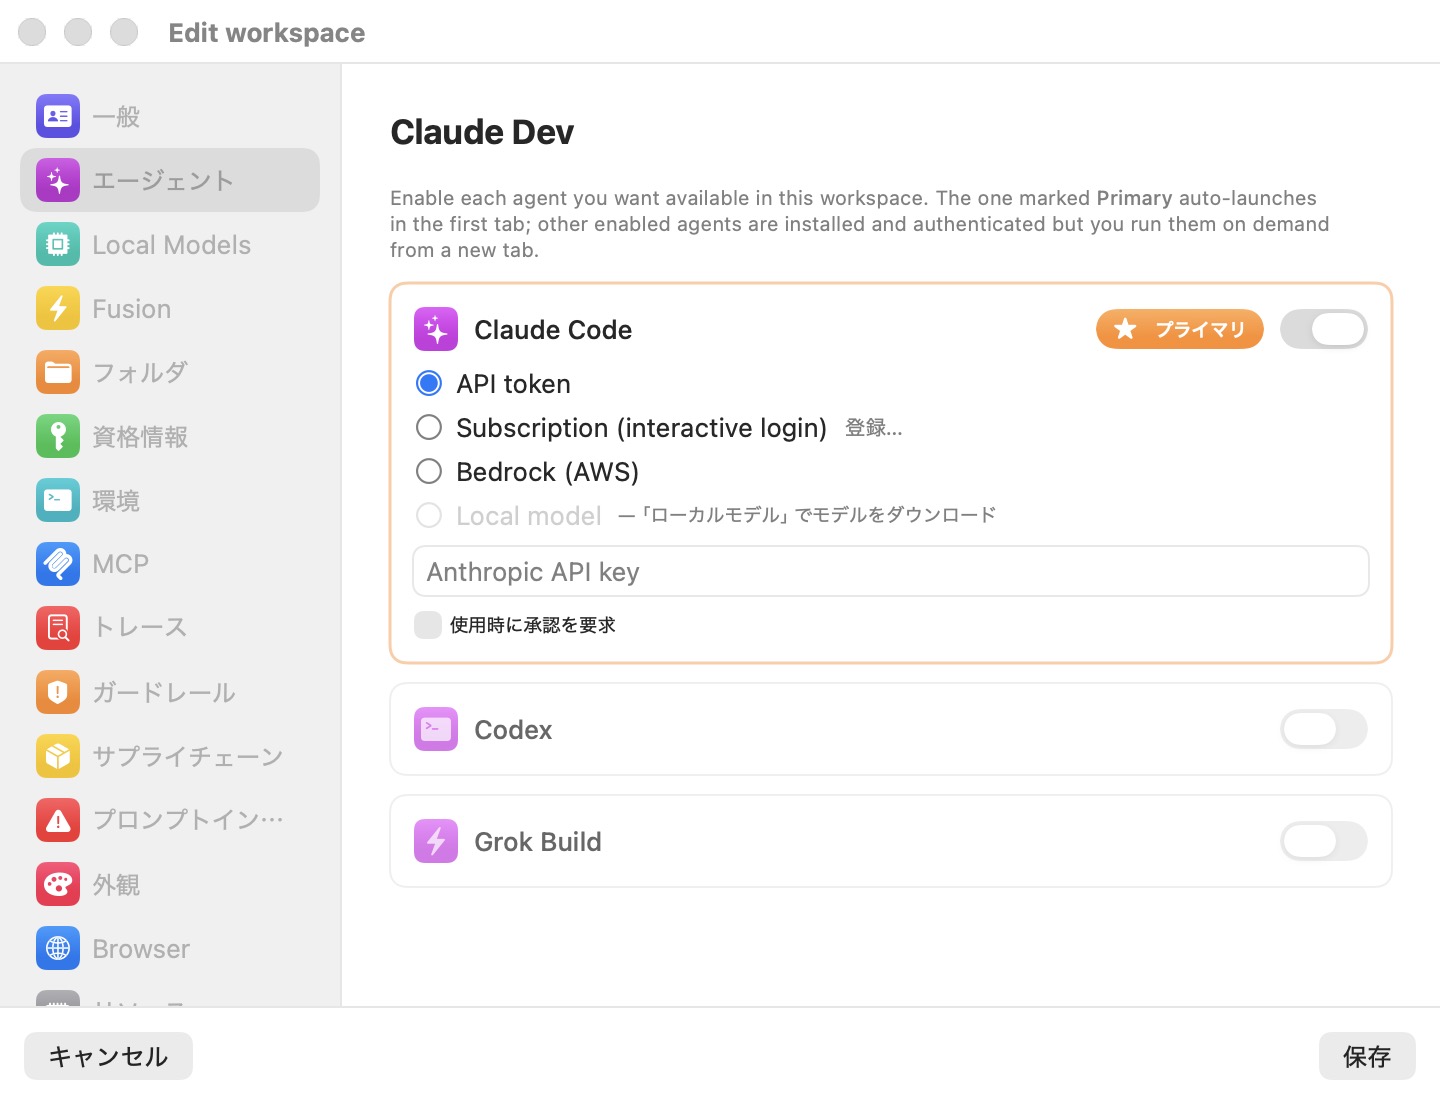Click the star in プライマリ badge
This screenshot has height=1104, width=1440.
pos(1125,329)
